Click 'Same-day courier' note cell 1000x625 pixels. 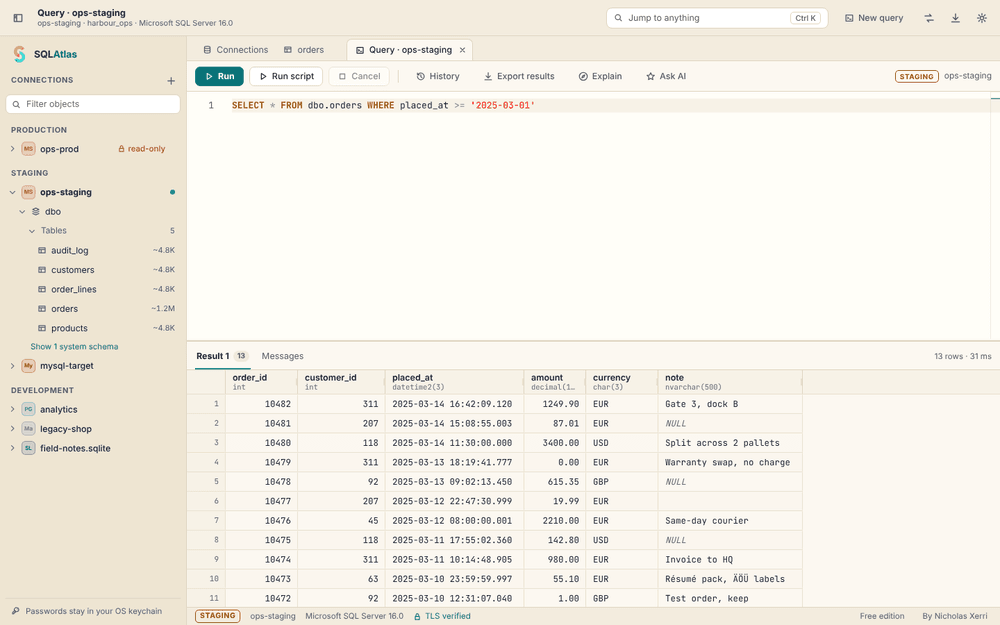(730, 520)
